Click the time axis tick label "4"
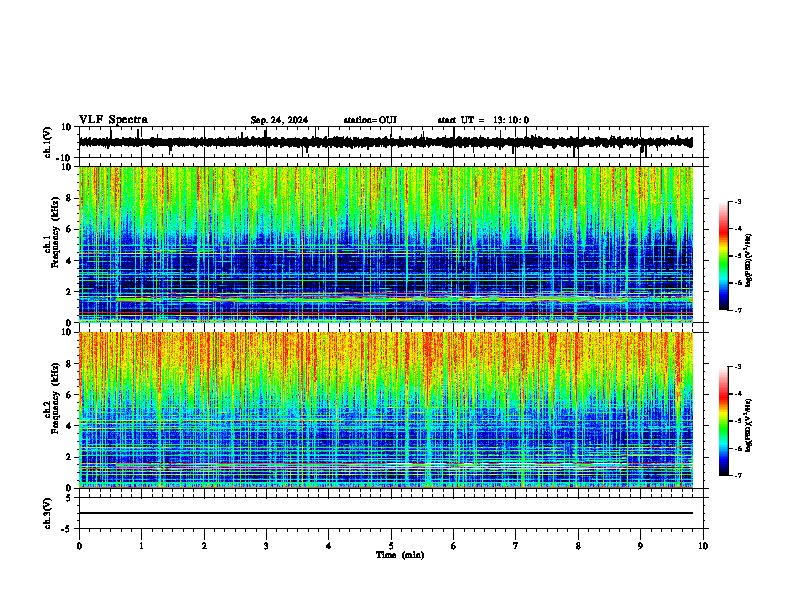 329,546
